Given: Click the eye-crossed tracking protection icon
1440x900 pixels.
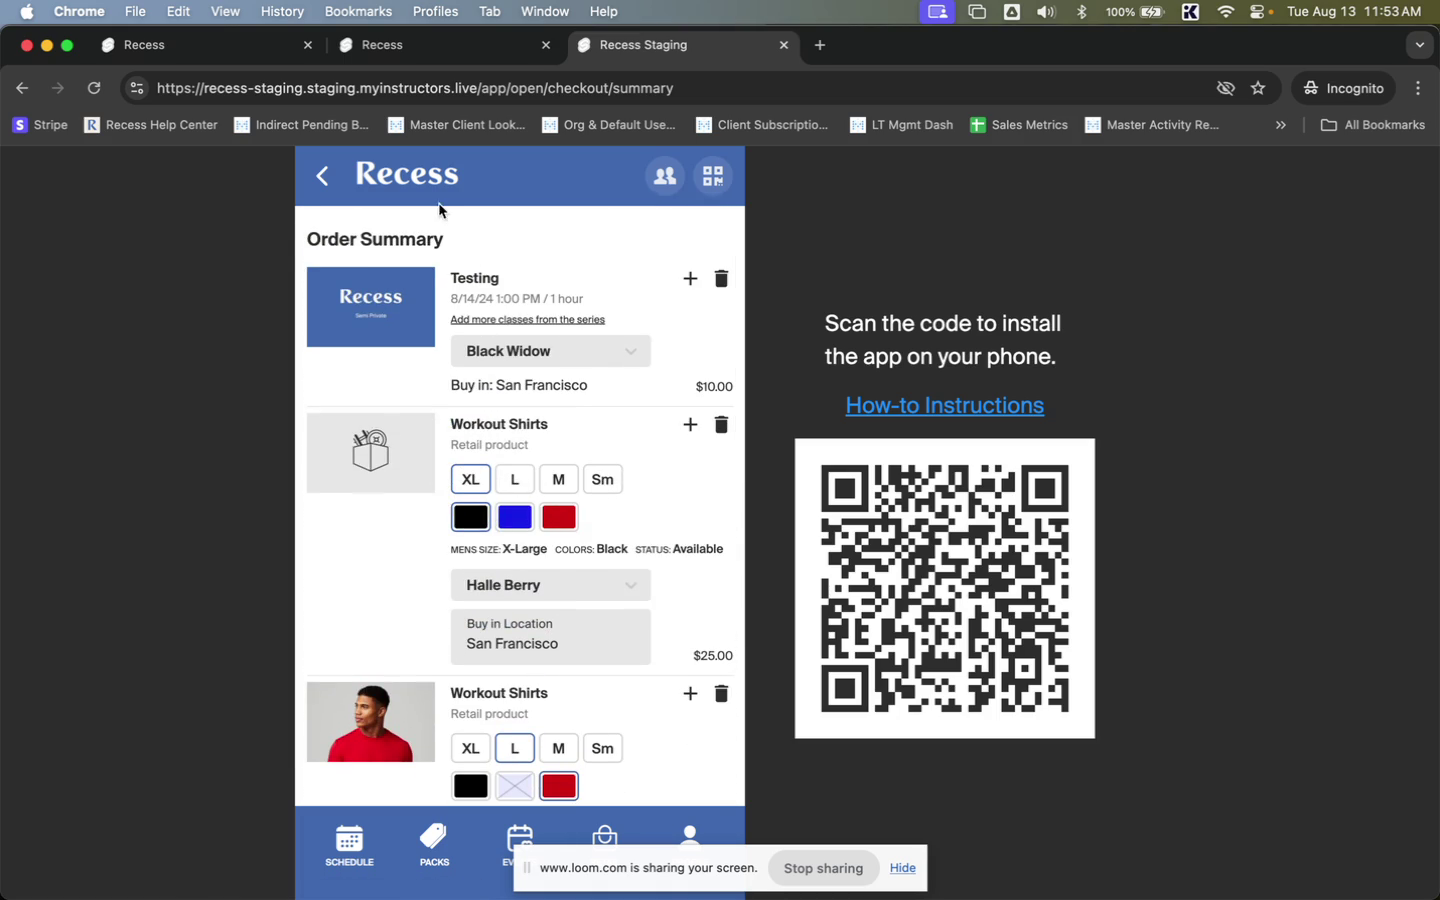Looking at the screenshot, I should (1225, 88).
